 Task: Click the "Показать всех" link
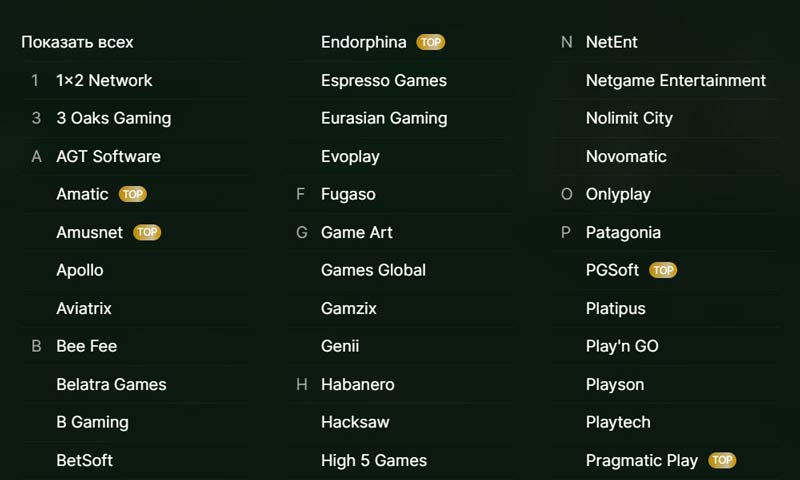tap(77, 42)
